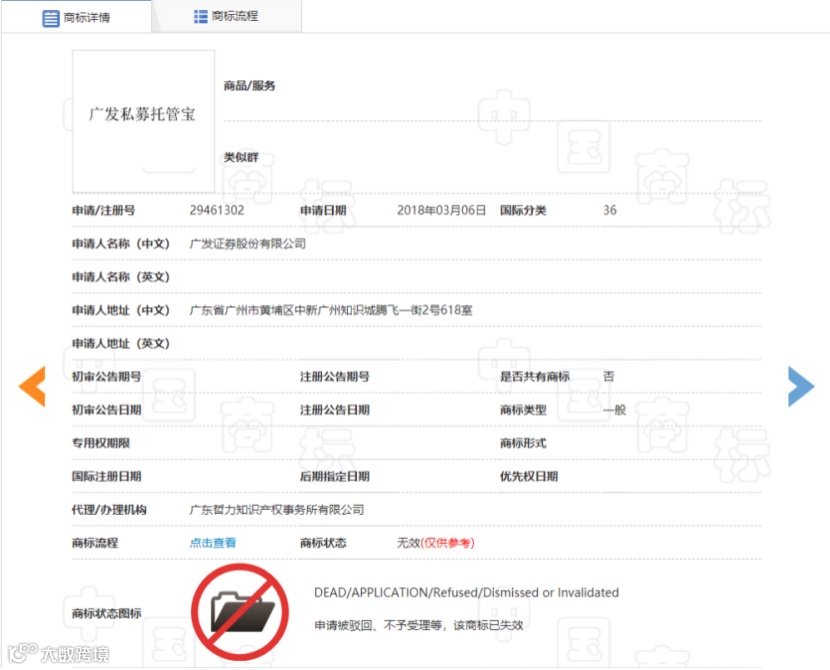Click the 商标流程 tab icon
The image size is (830, 670).
(x=201, y=16)
